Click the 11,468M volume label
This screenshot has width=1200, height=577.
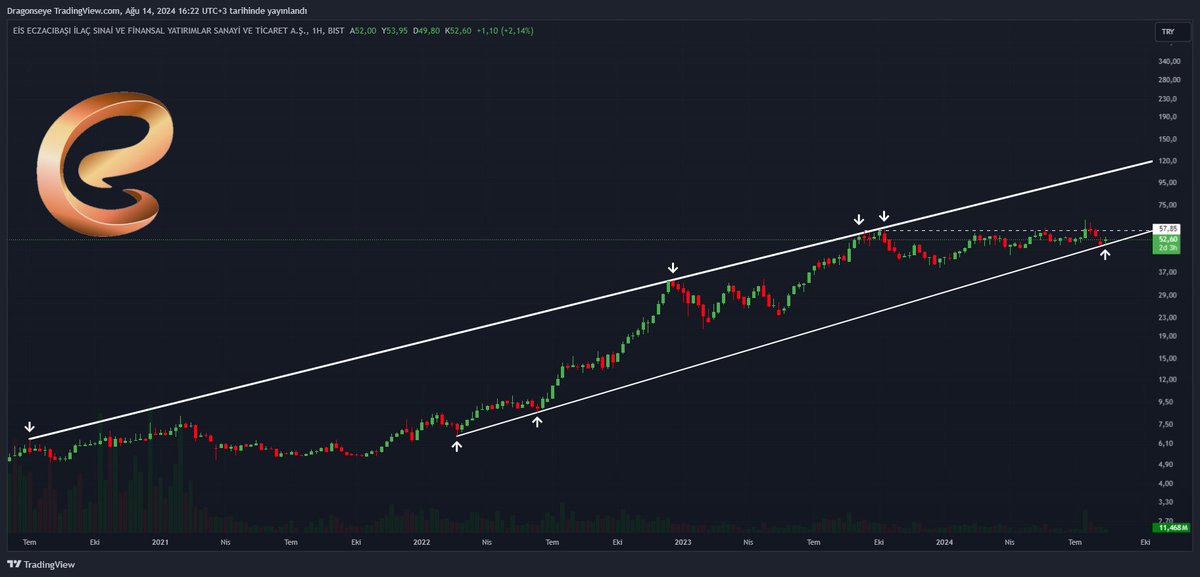tap(1169, 526)
